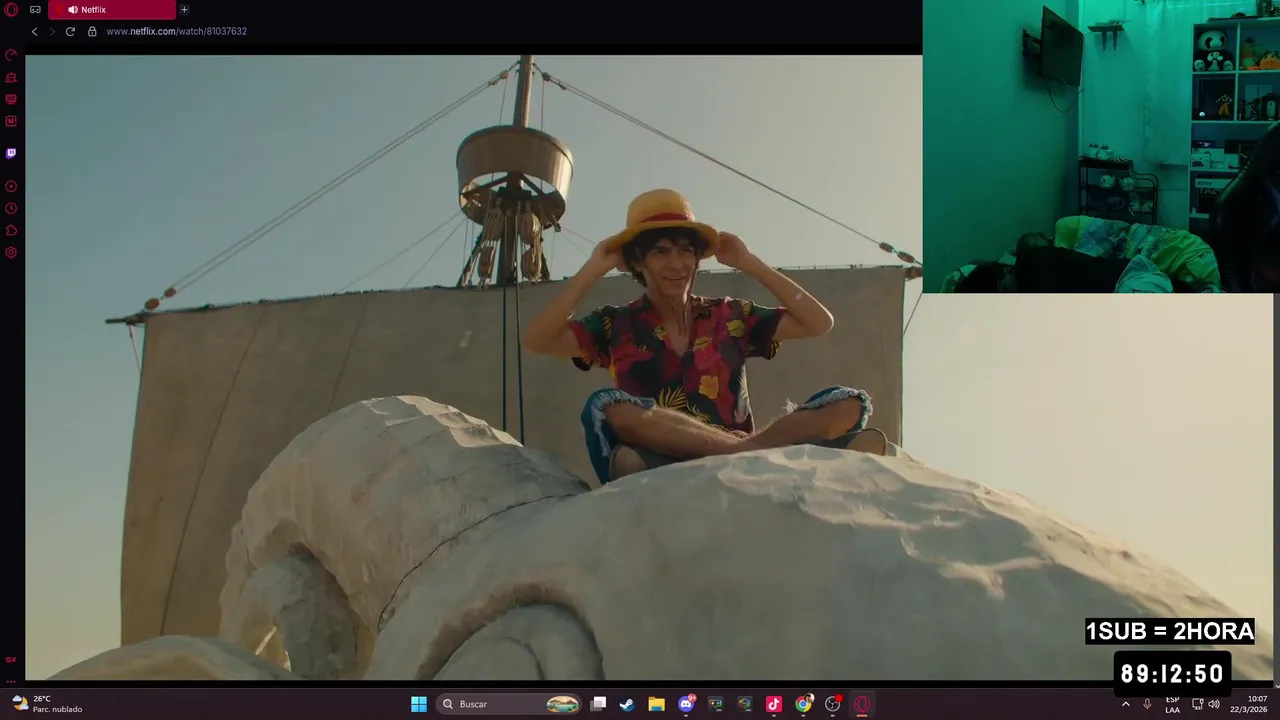This screenshot has width=1280, height=720.
Task: Focus the netflix.com address bar
Action: tap(176, 31)
